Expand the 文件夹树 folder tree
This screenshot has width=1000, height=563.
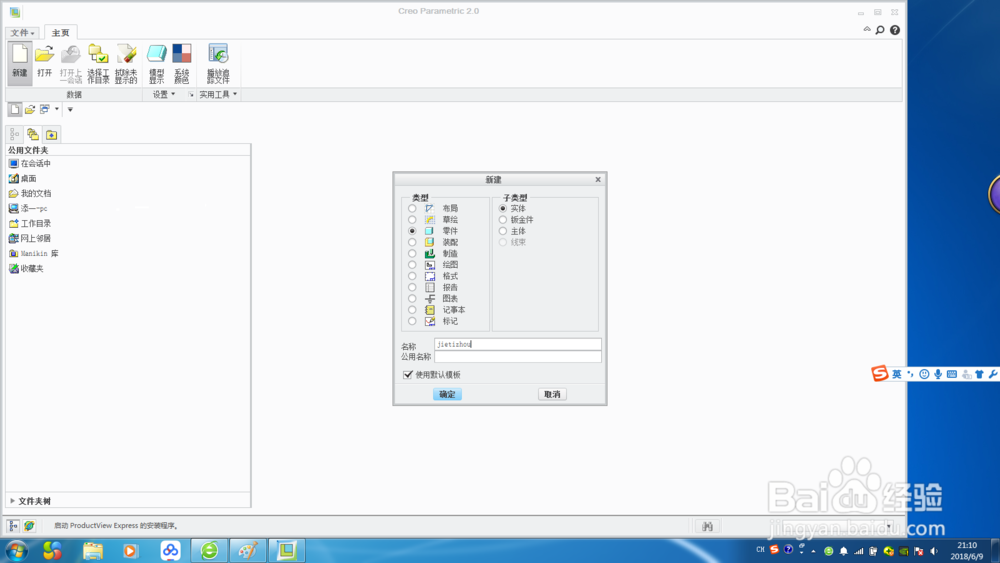[x=12, y=501]
